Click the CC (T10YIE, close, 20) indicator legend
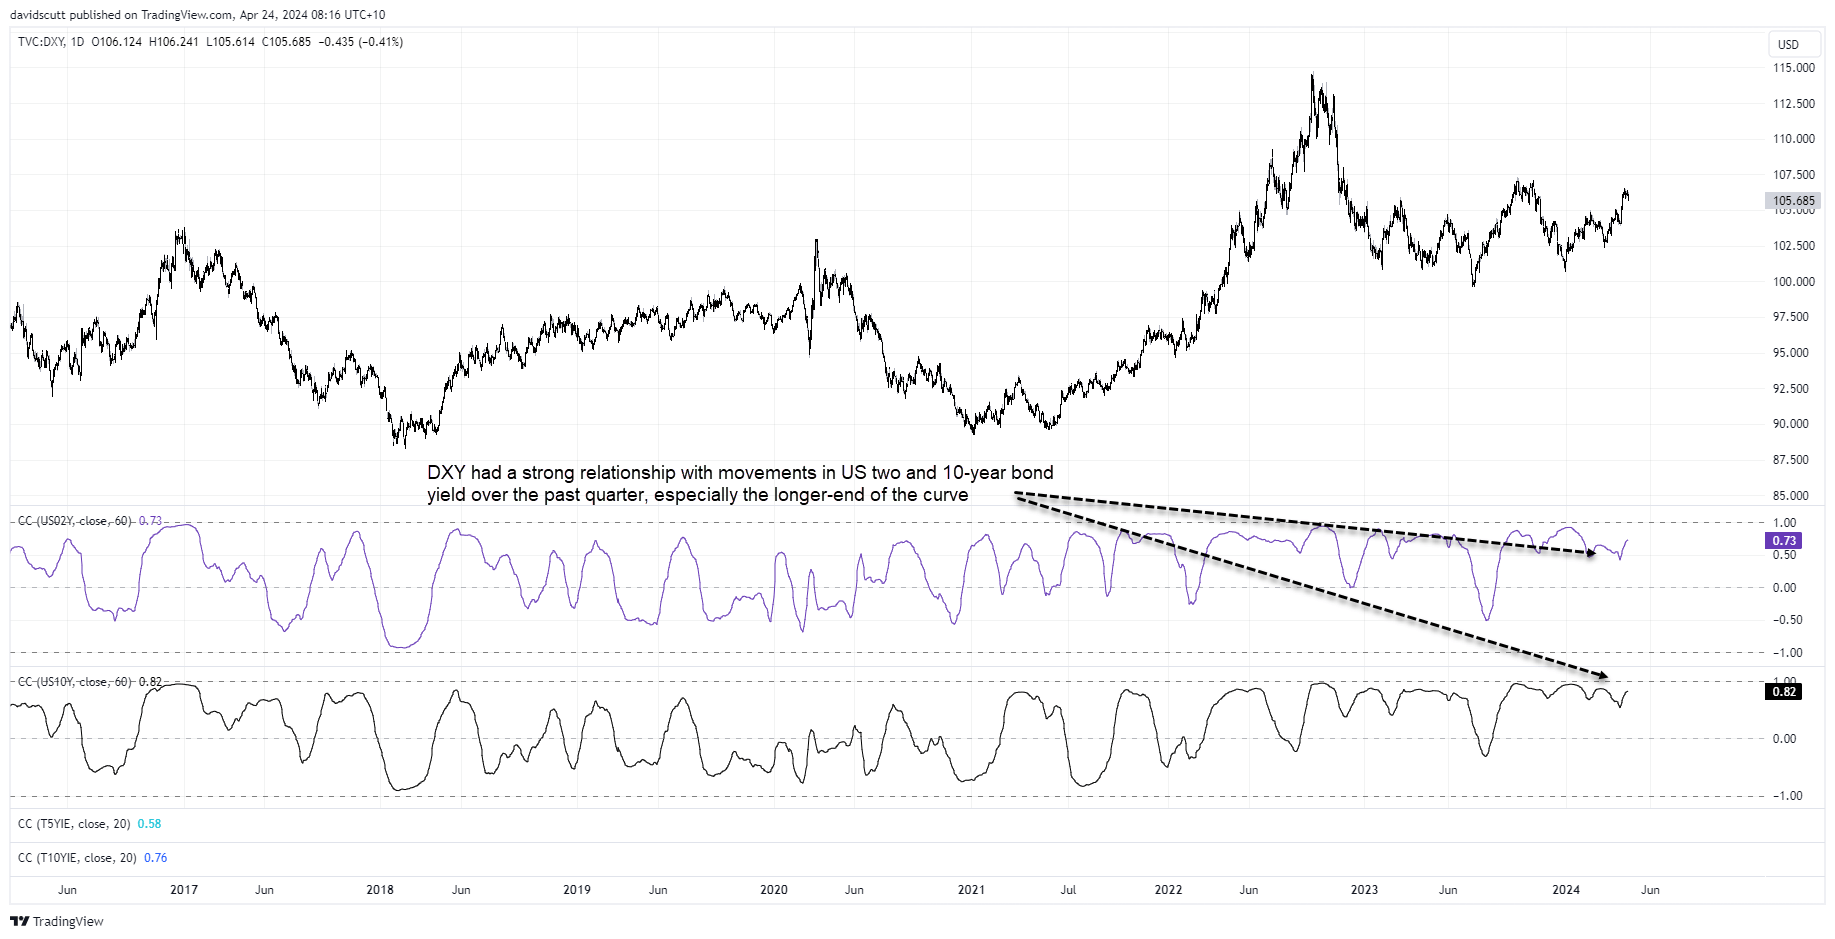 [x=77, y=858]
